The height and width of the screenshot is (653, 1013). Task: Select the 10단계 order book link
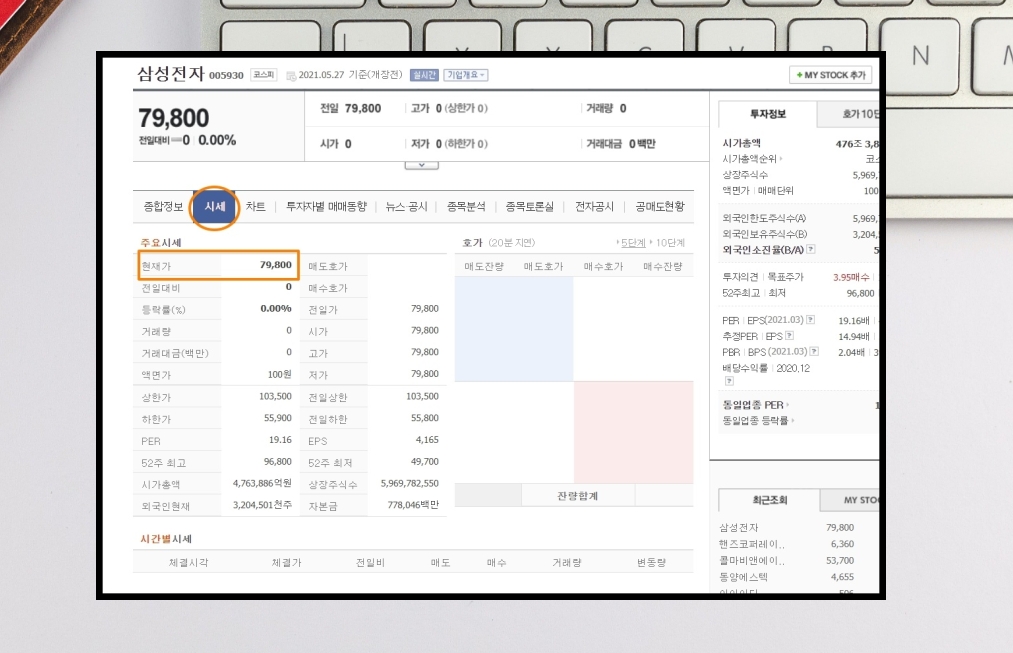pos(670,243)
